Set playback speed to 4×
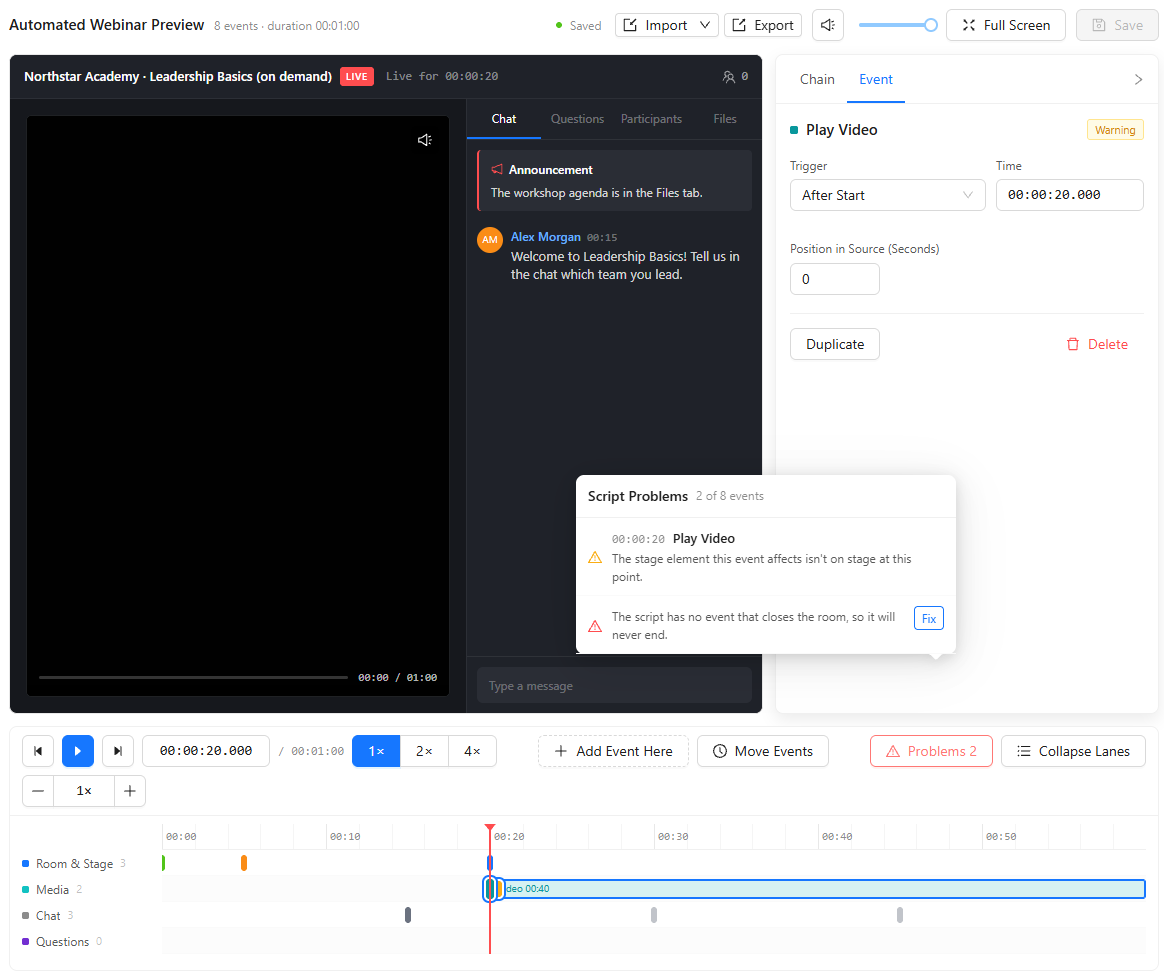1164x973 pixels. click(472, 751)
